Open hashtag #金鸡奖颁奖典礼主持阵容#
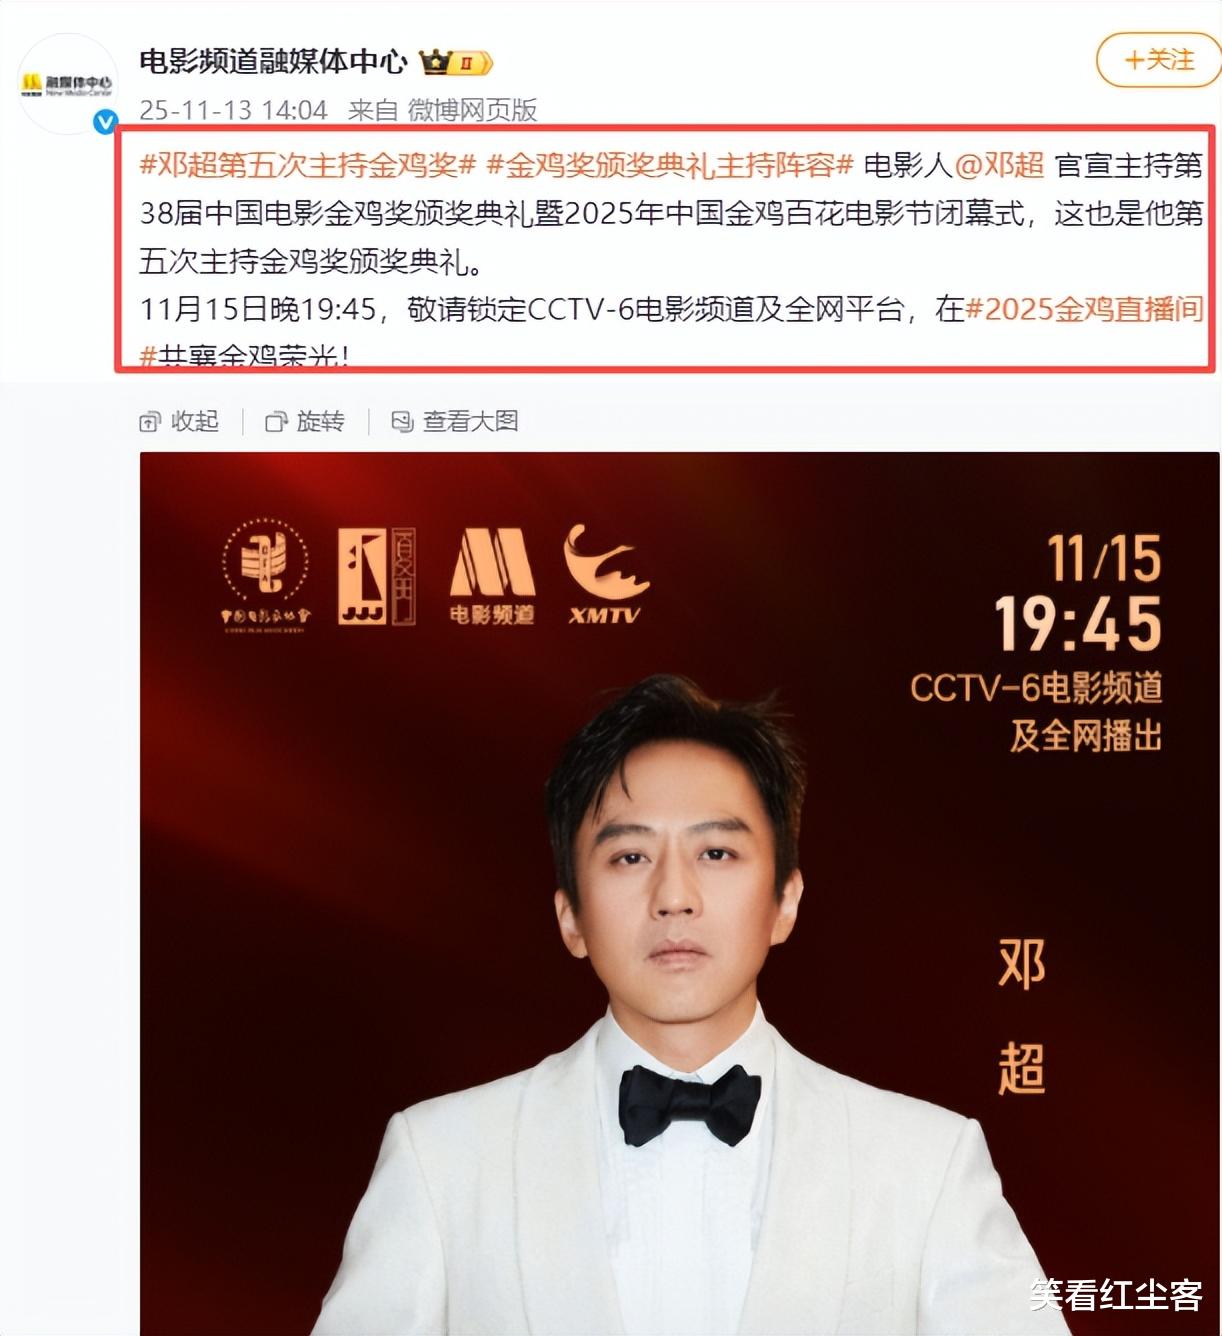 click(670, 165)
